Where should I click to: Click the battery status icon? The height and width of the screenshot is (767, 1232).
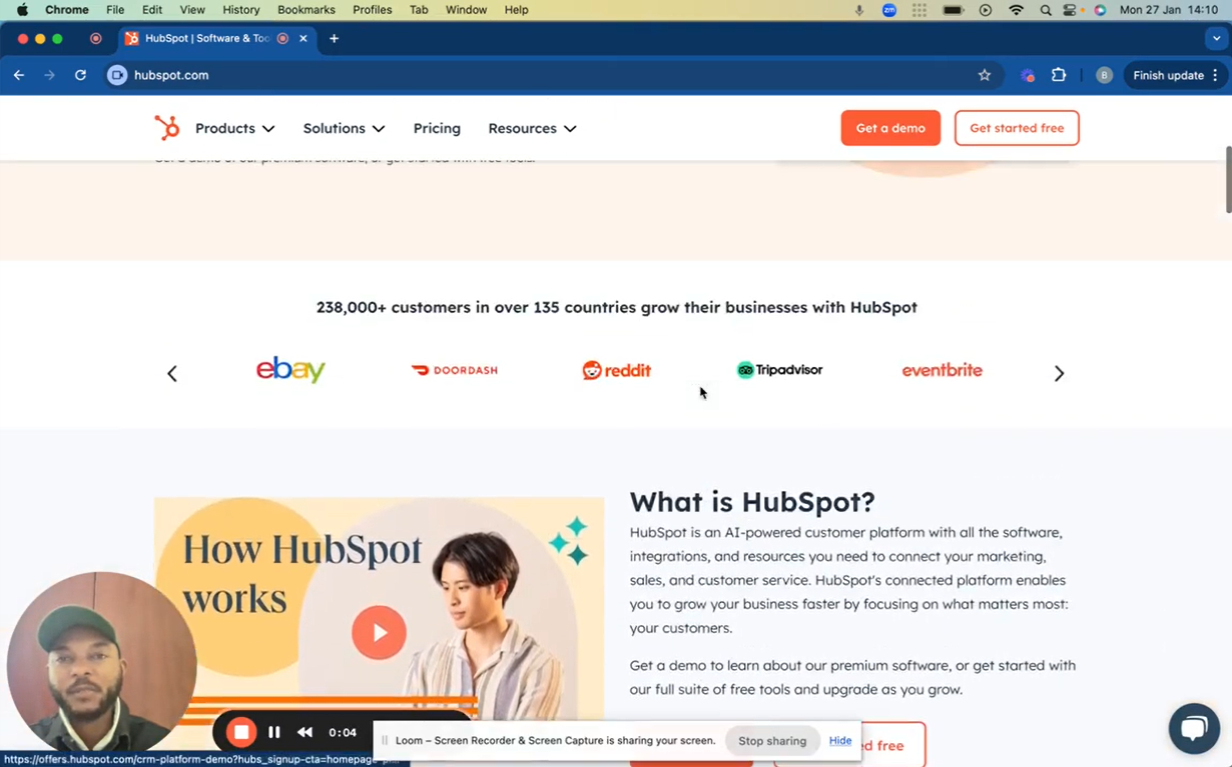953,10
